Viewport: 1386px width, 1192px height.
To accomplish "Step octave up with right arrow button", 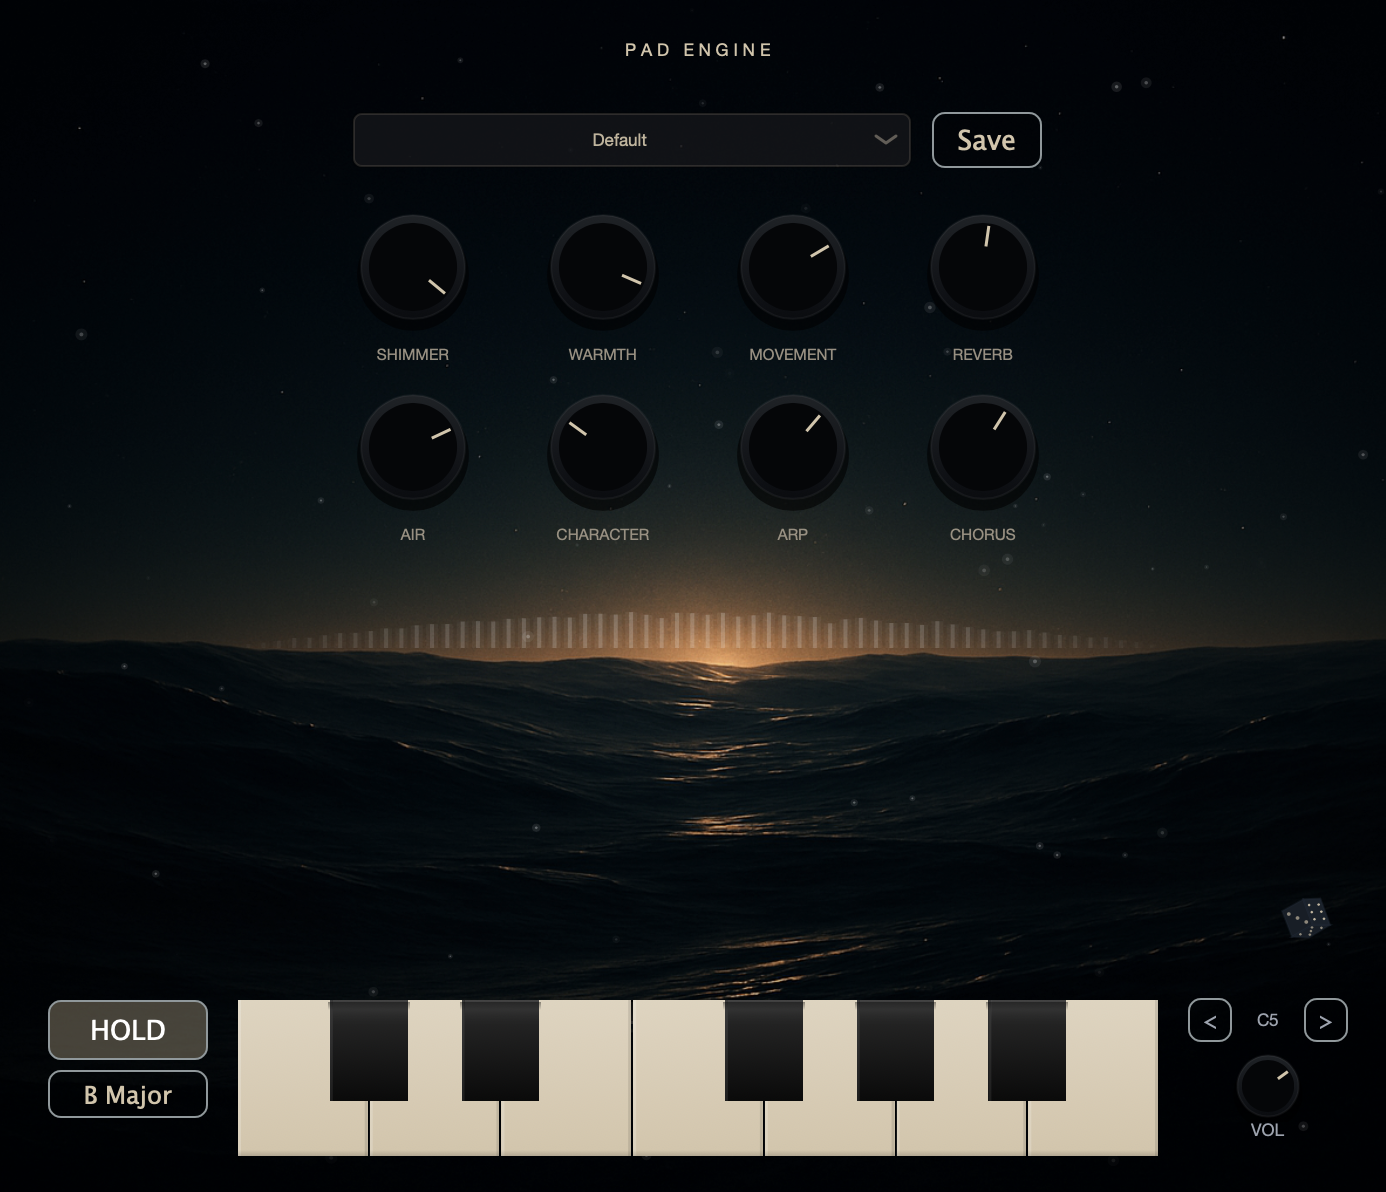I will (1325, 1020).
